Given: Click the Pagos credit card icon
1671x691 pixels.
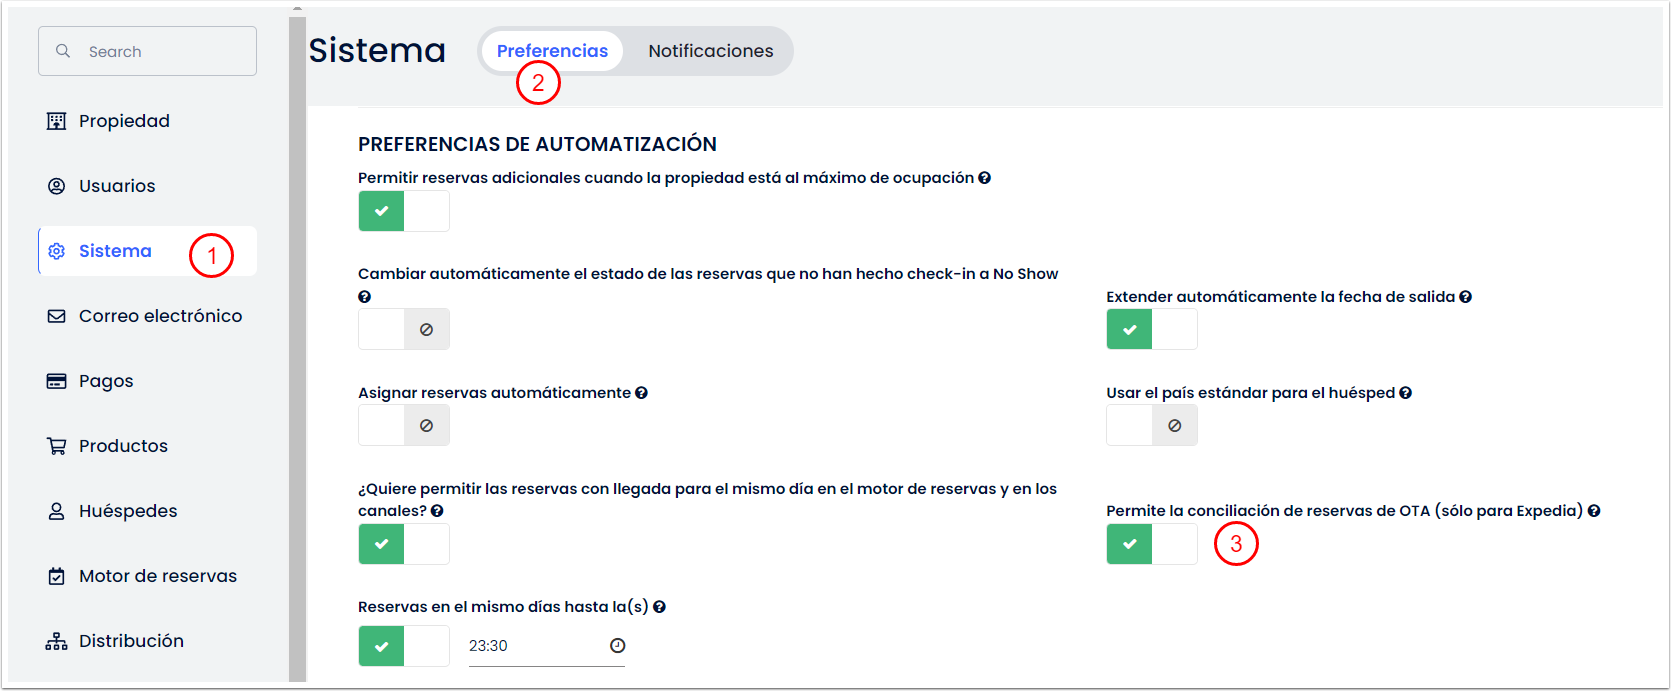Looking at the screenshot, I should [x=57, y=381].
